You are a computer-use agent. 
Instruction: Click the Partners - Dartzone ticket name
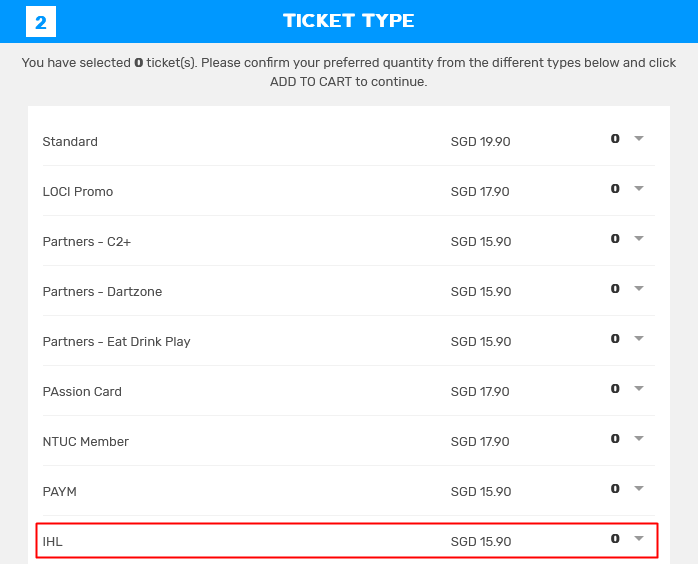102,292
